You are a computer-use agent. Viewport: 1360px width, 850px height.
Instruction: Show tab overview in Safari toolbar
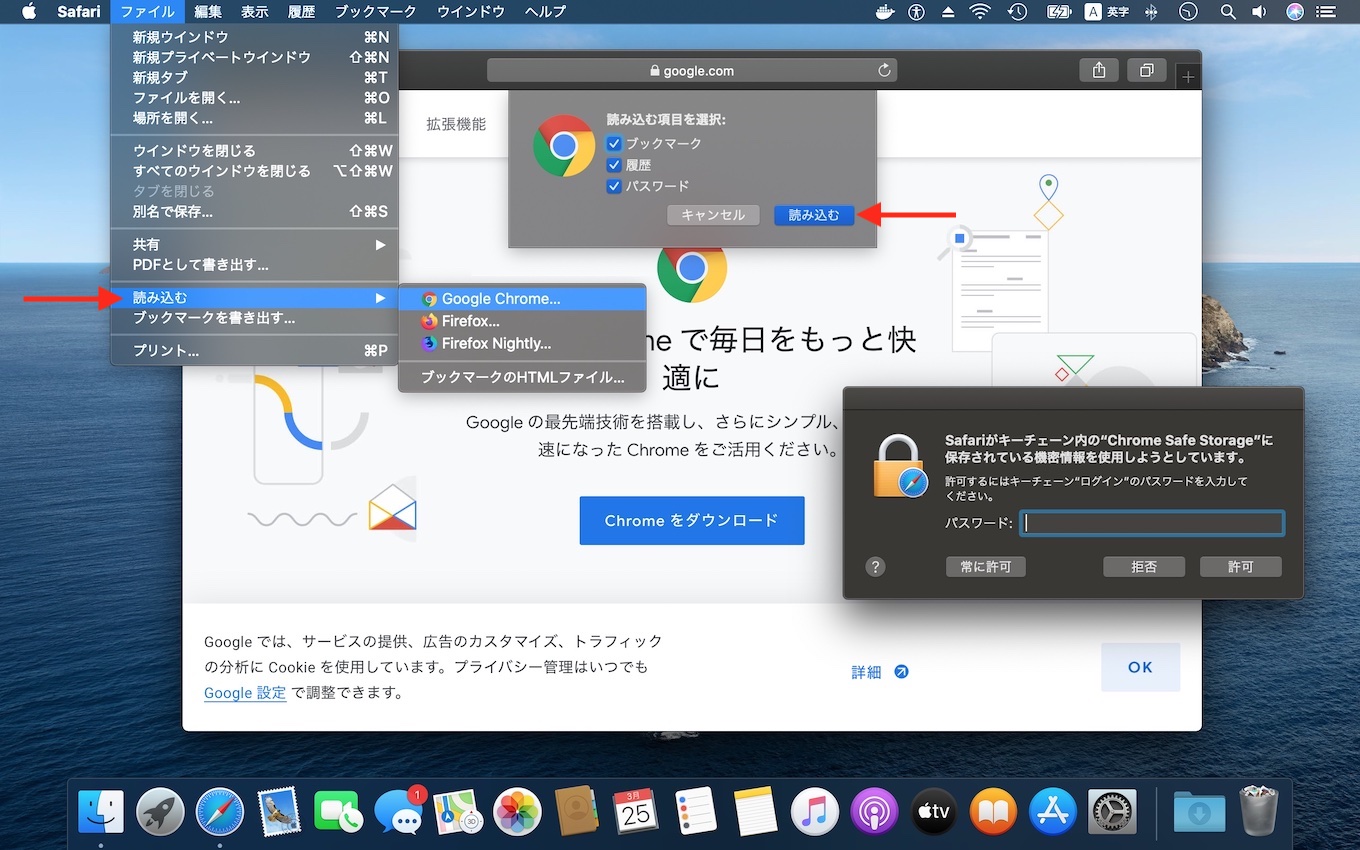(x=1147, y=70)
